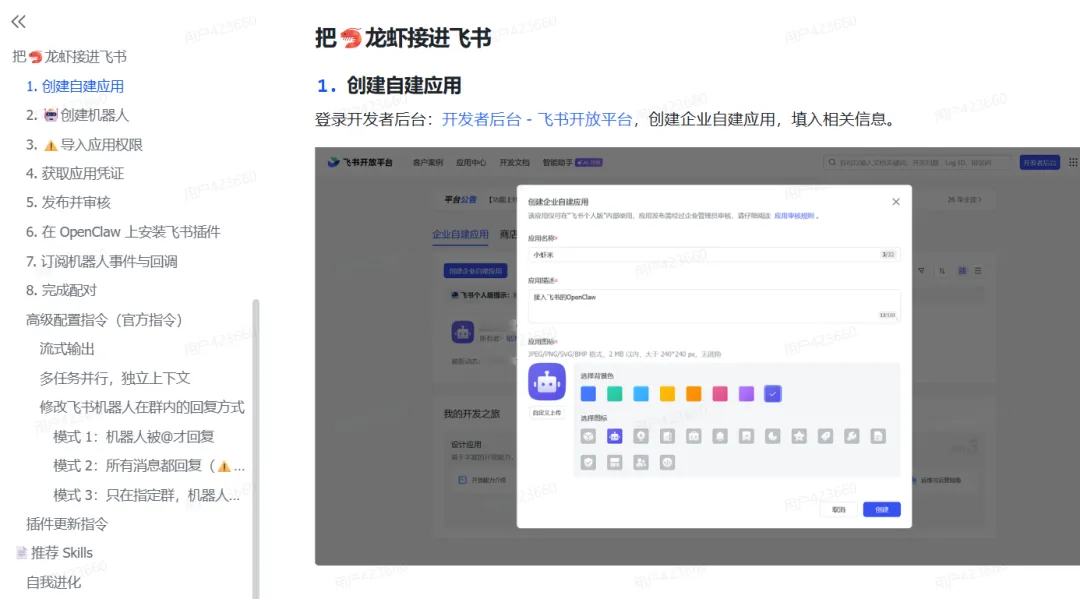Image resolution: width=1080 pixels, height=599 pixels.
Task: Select the robot app icon option
Action: click(x=614, y=437)
